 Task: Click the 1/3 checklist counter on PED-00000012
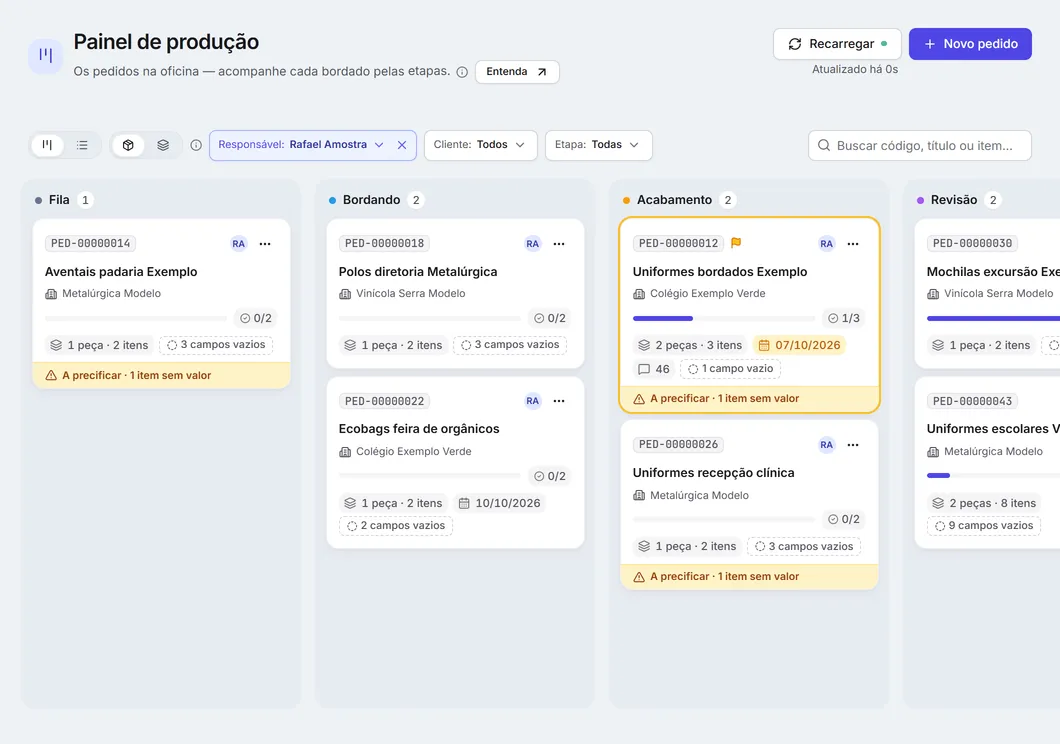(x=844, y=318)
